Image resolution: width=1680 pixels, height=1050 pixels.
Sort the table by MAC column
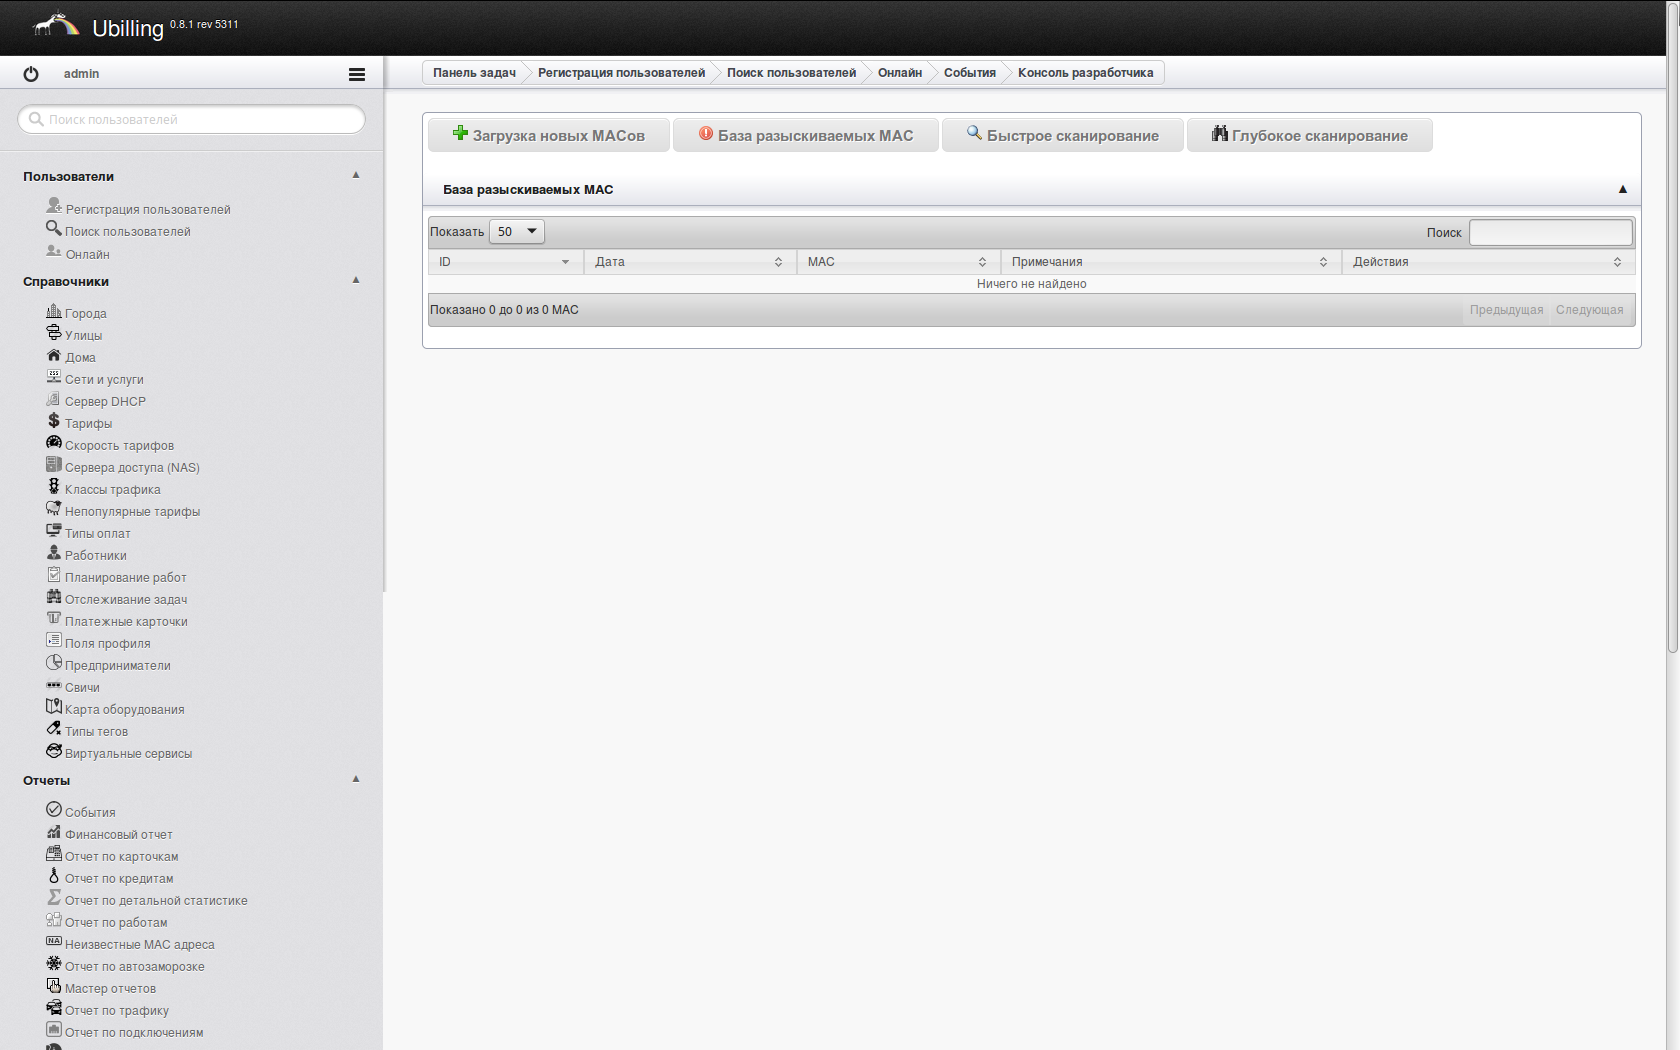(x=897, y=262)
